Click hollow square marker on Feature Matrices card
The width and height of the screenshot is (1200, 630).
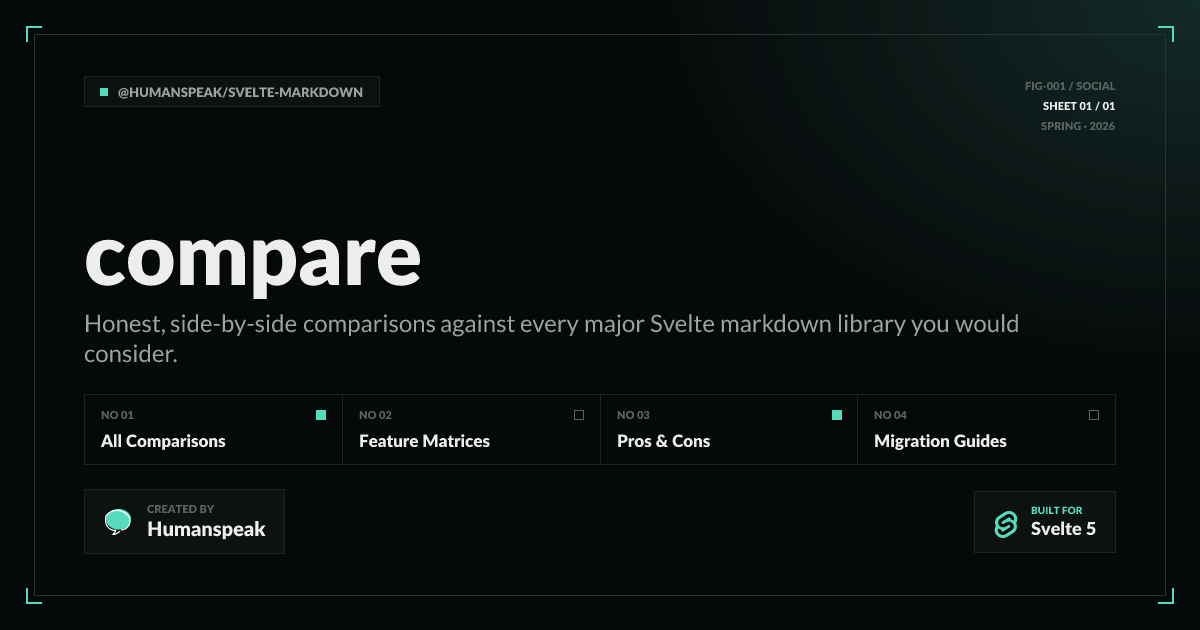[579, 415]
